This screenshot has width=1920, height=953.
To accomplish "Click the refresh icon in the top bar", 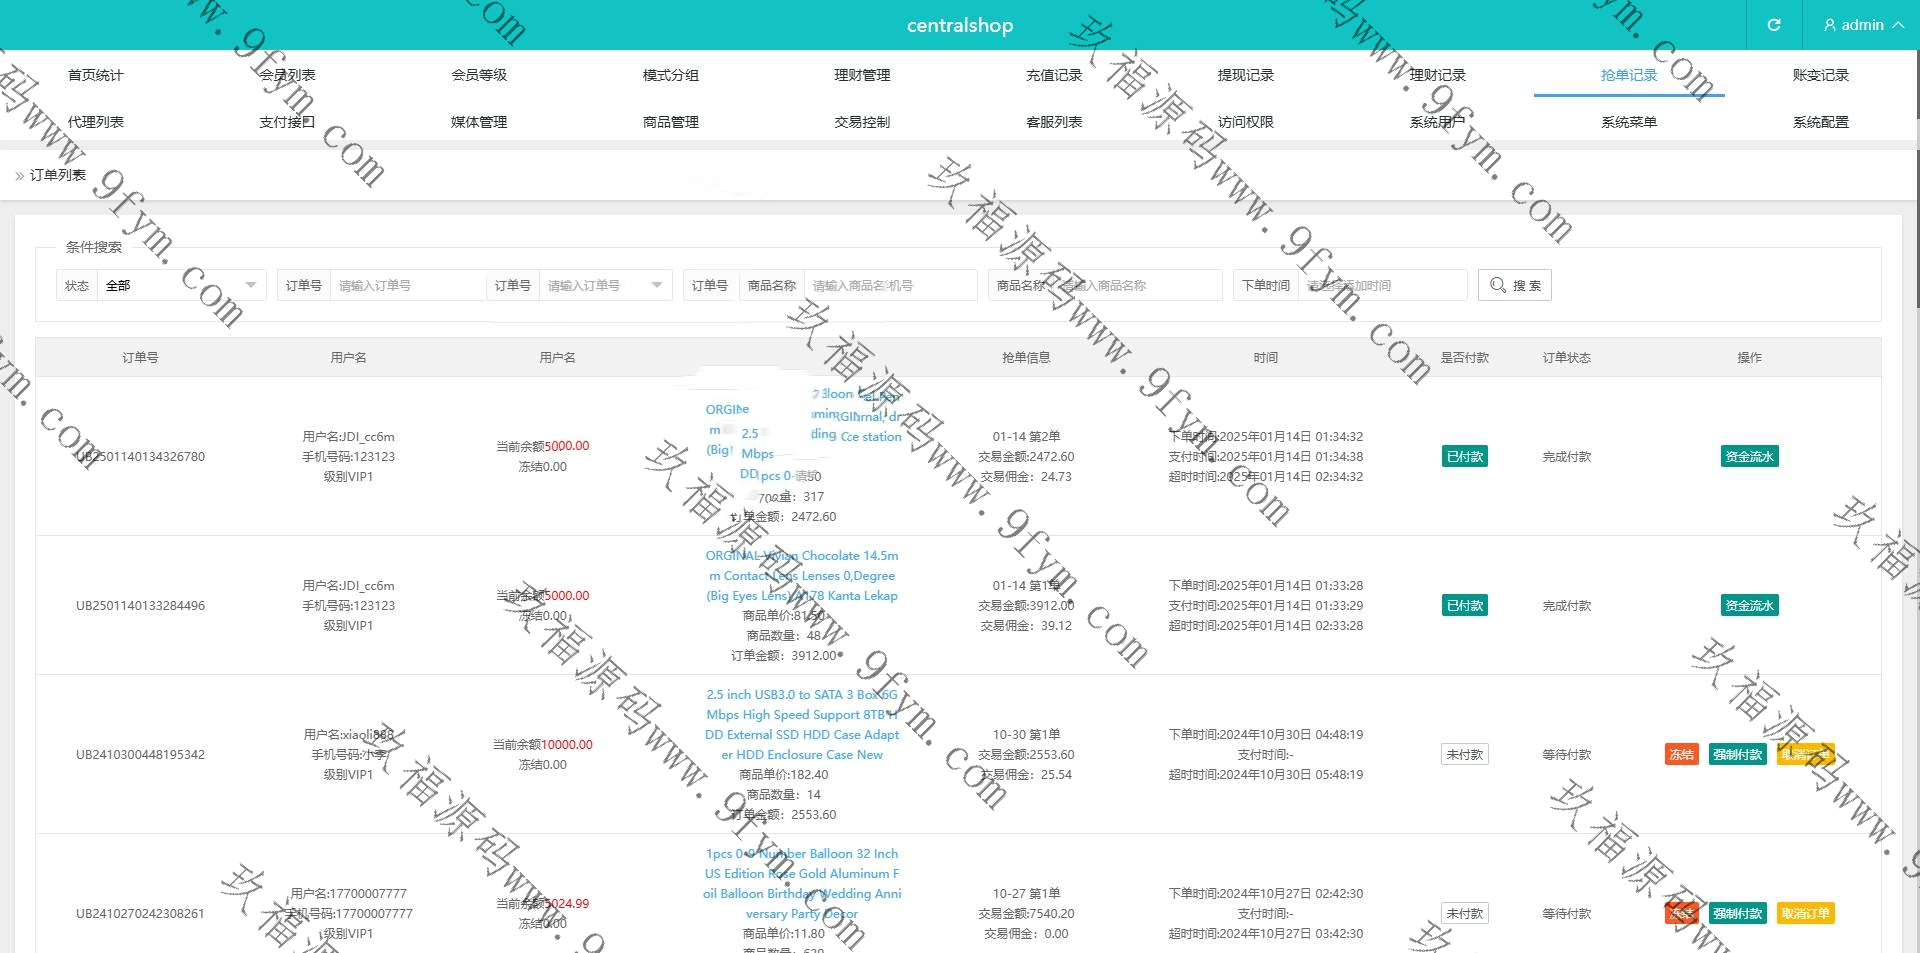I will tap(1773, 25).
